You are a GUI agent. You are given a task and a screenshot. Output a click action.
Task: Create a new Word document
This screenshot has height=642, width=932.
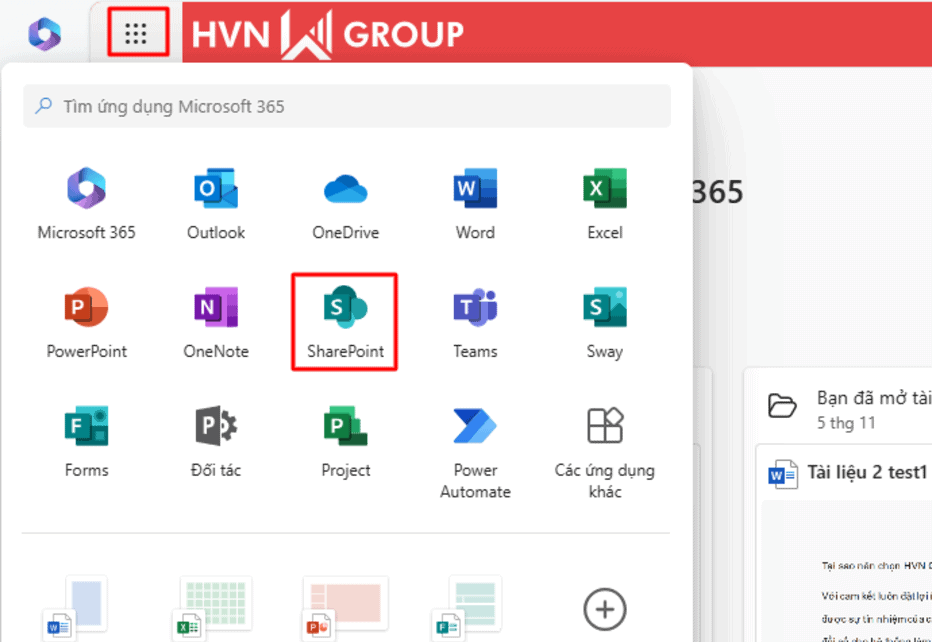[x=76, y=608]
